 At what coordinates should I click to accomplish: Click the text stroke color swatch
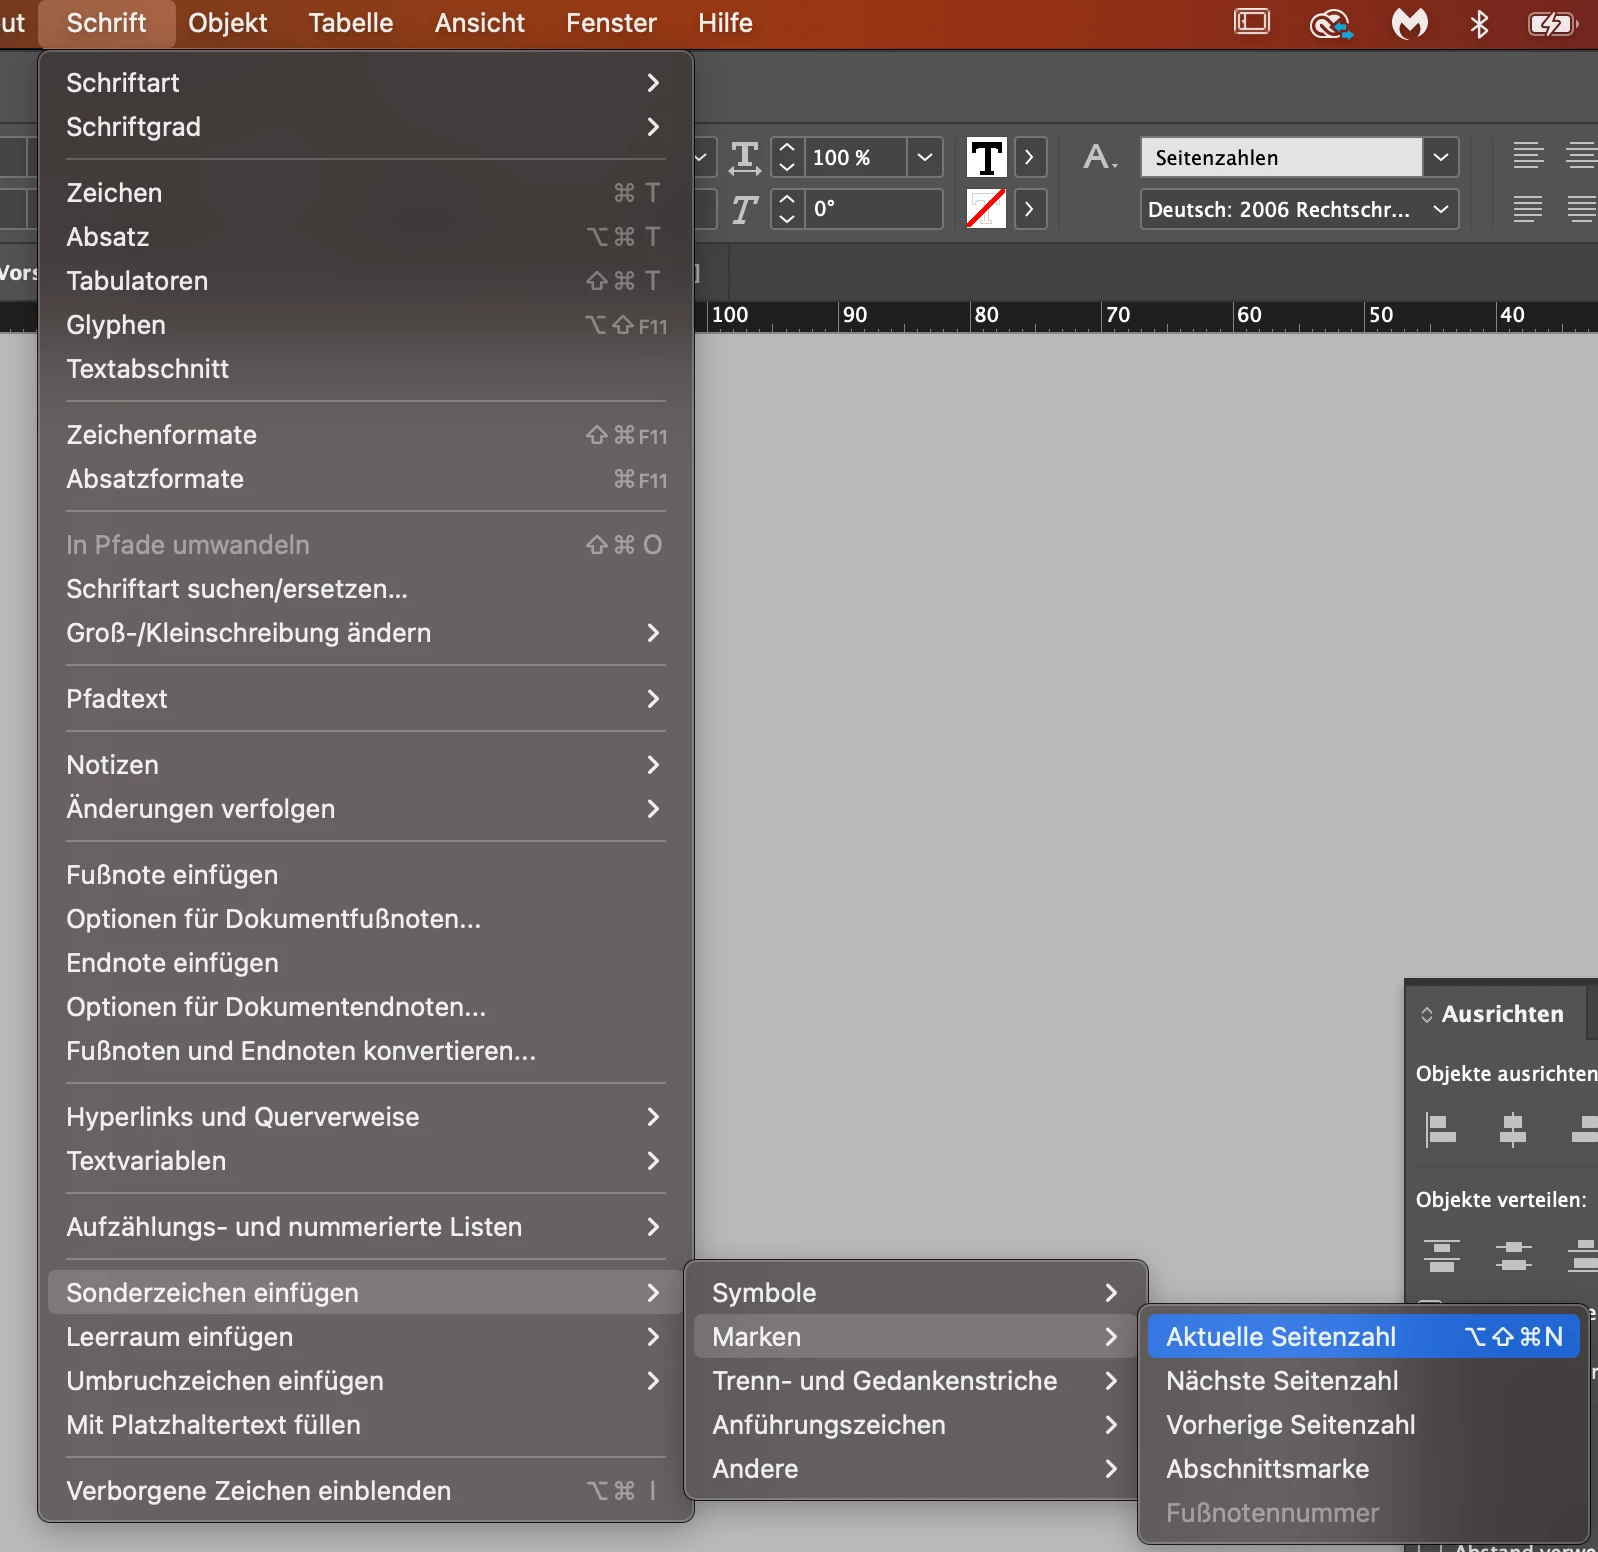pyautogui.click(x=986, y=209)
